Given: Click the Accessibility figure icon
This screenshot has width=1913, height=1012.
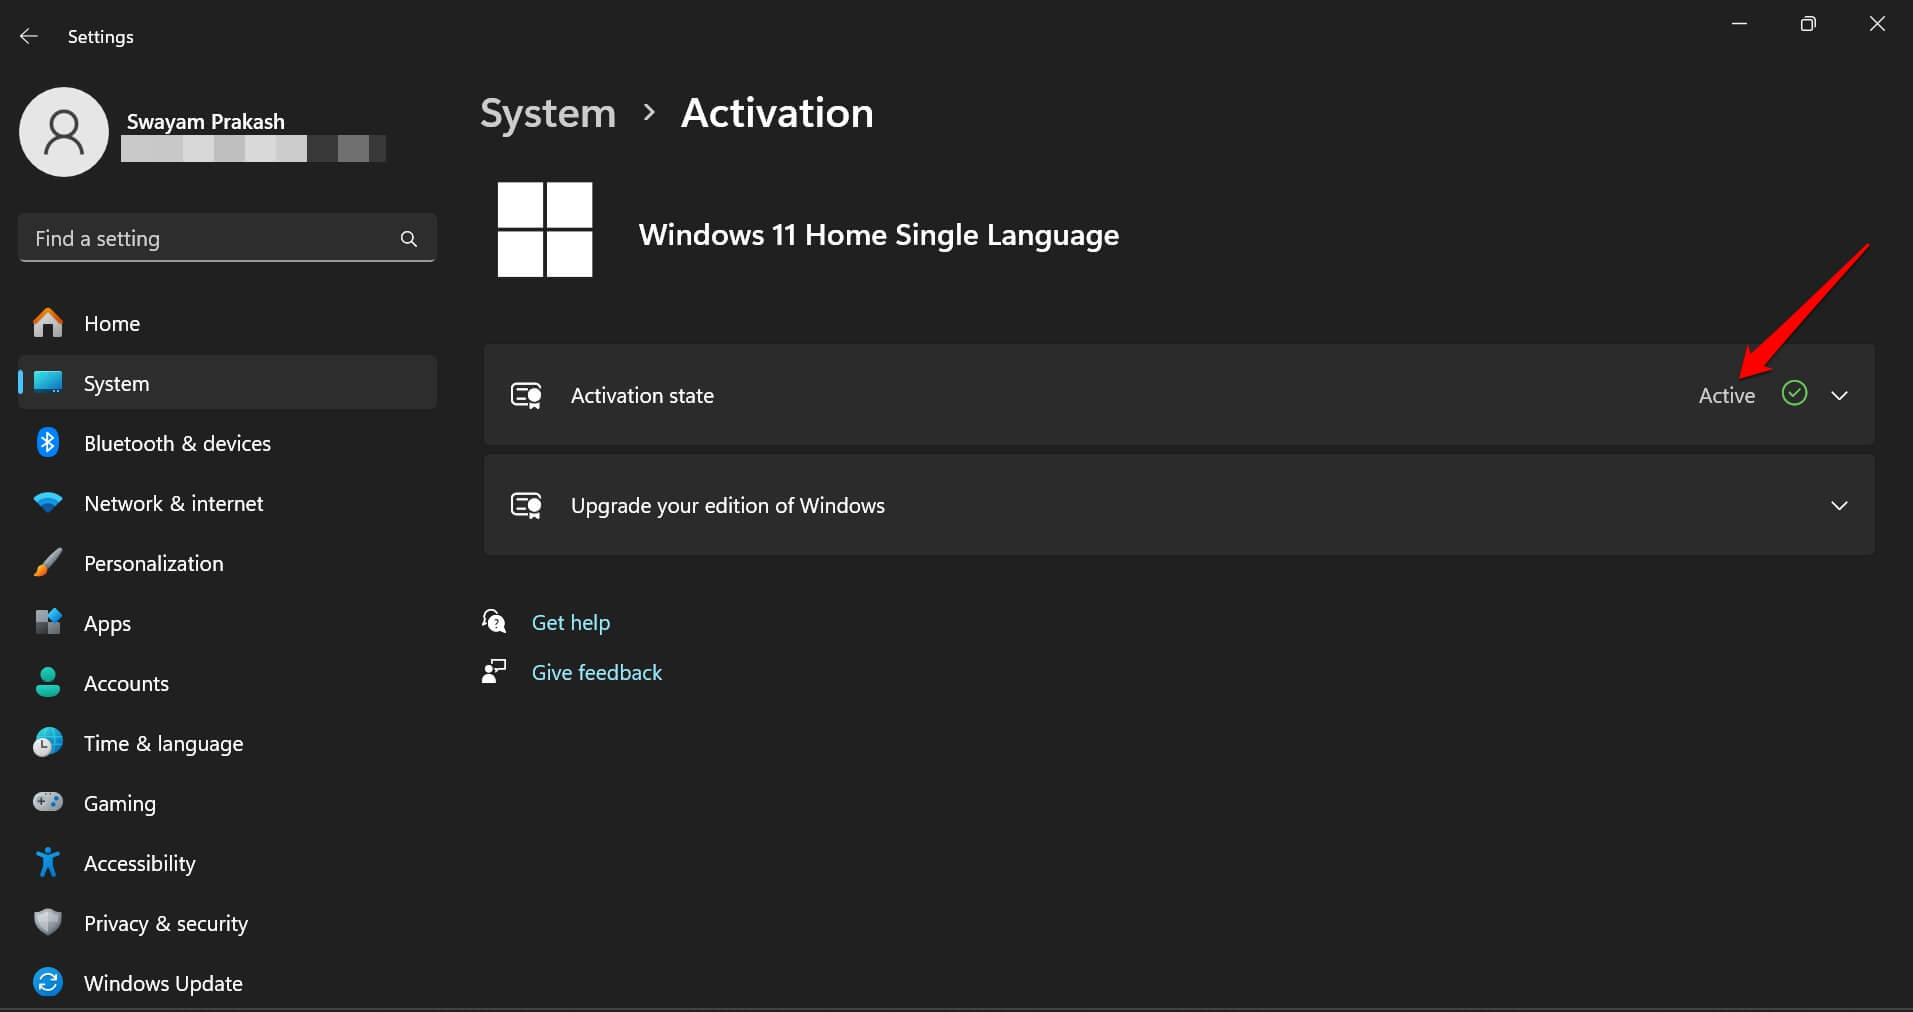Looking at the screenshot, I should (x=48, y=863).
